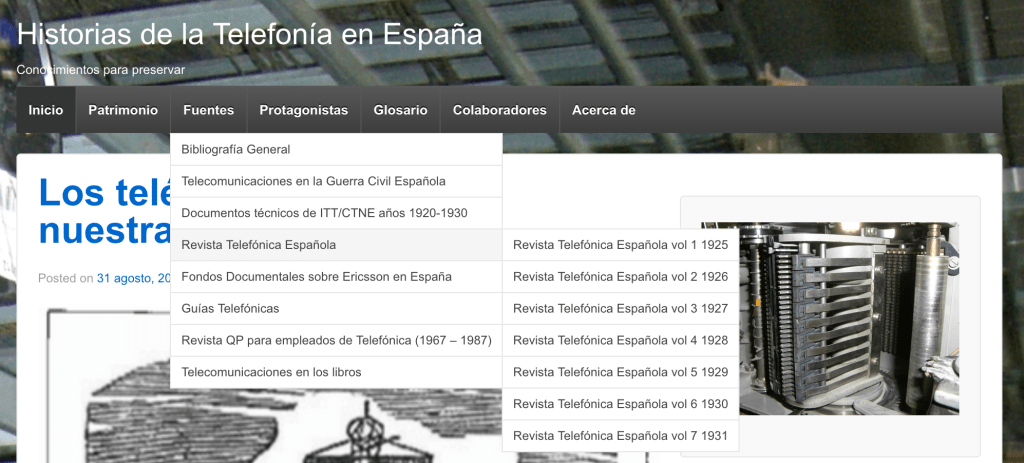Open Revista Telefónica Española vol 1 1925
1024x463 pixels.
[x=620, y=245]
